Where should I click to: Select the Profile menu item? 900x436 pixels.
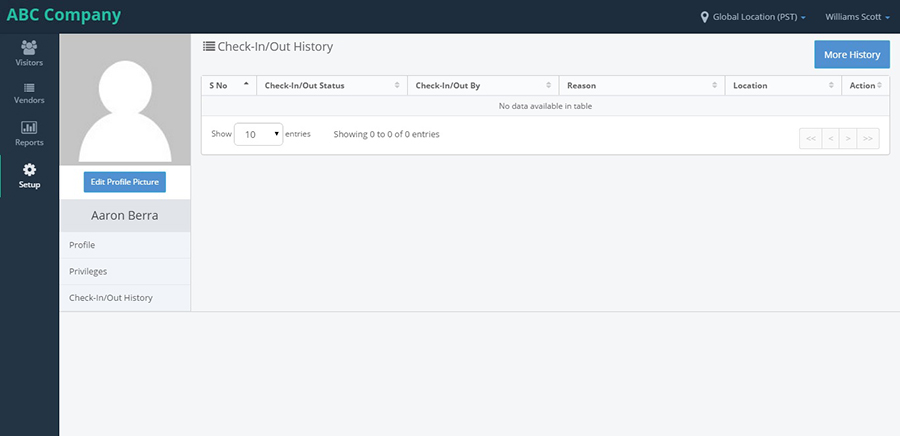coord(125,245)
